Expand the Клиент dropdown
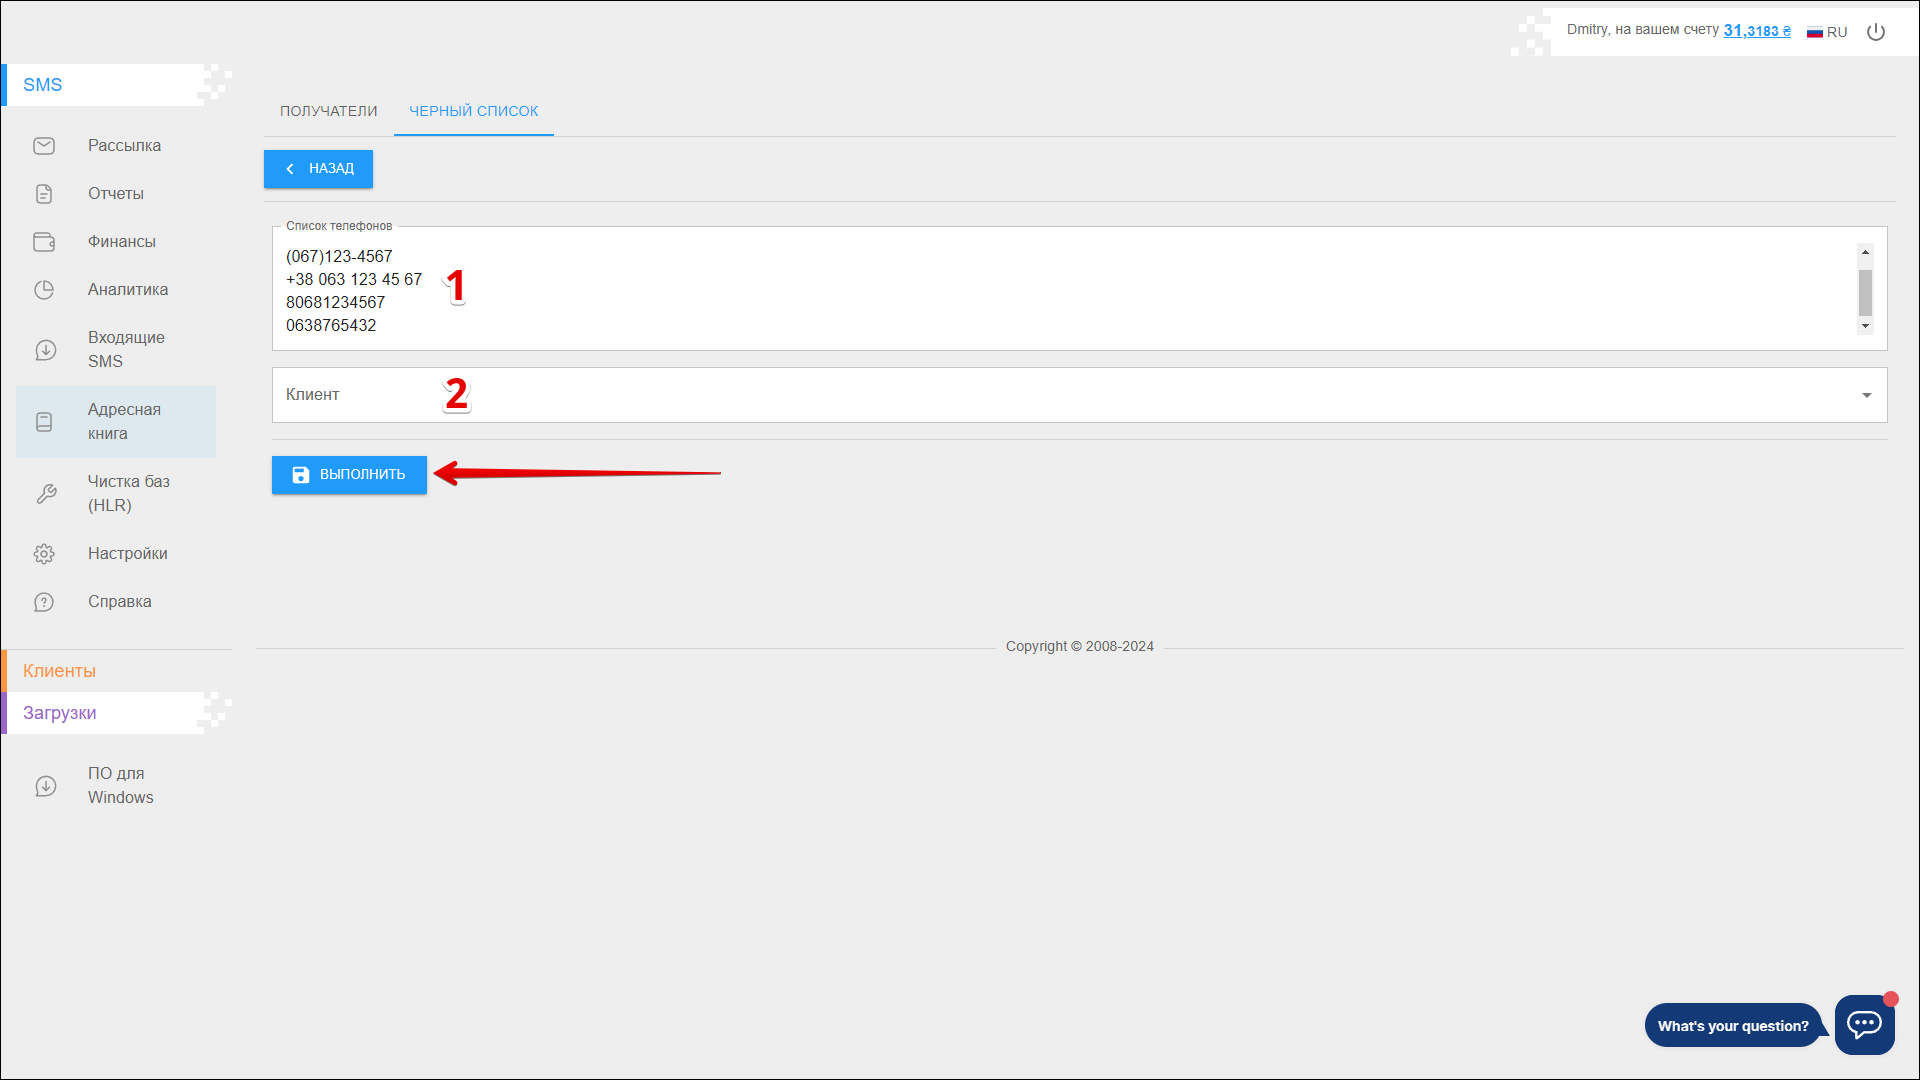The height and width of the screenshot is (1080, 1920). pos(1866,395)
